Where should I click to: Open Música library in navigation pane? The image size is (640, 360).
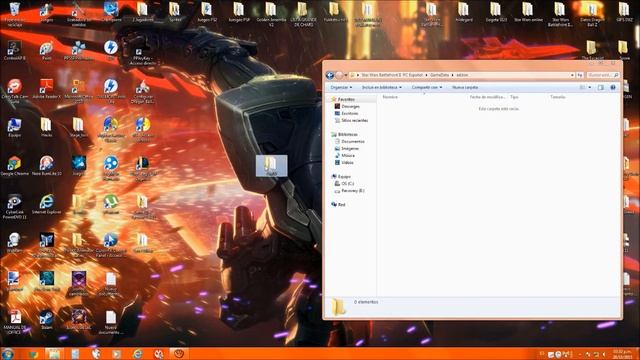pyautogui.click(x=348, y=156)
